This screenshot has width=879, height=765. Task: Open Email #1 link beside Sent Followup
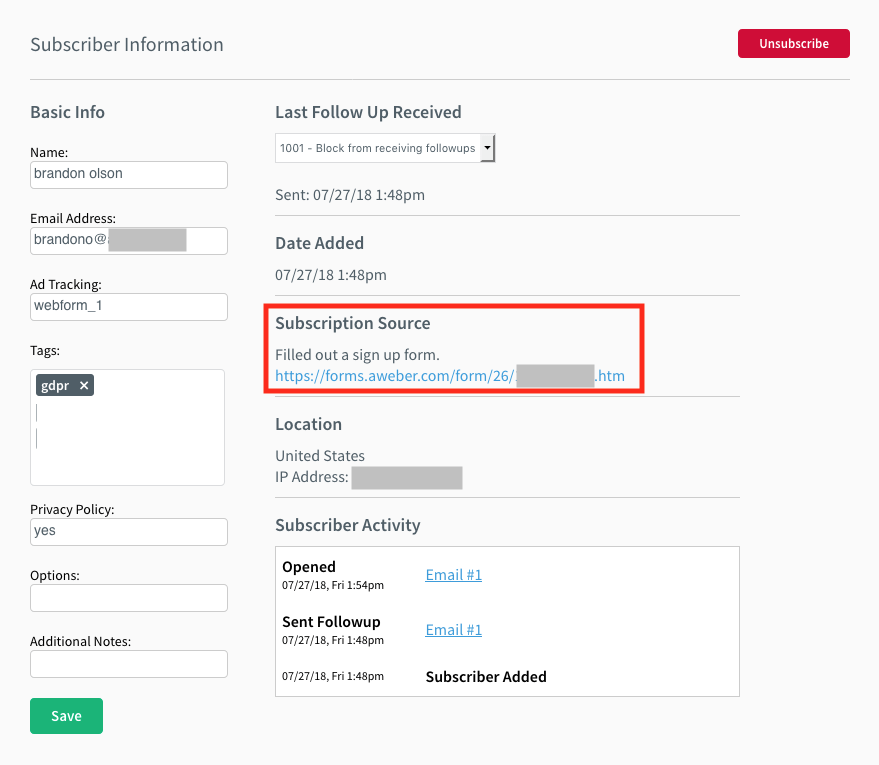(453, 629)
